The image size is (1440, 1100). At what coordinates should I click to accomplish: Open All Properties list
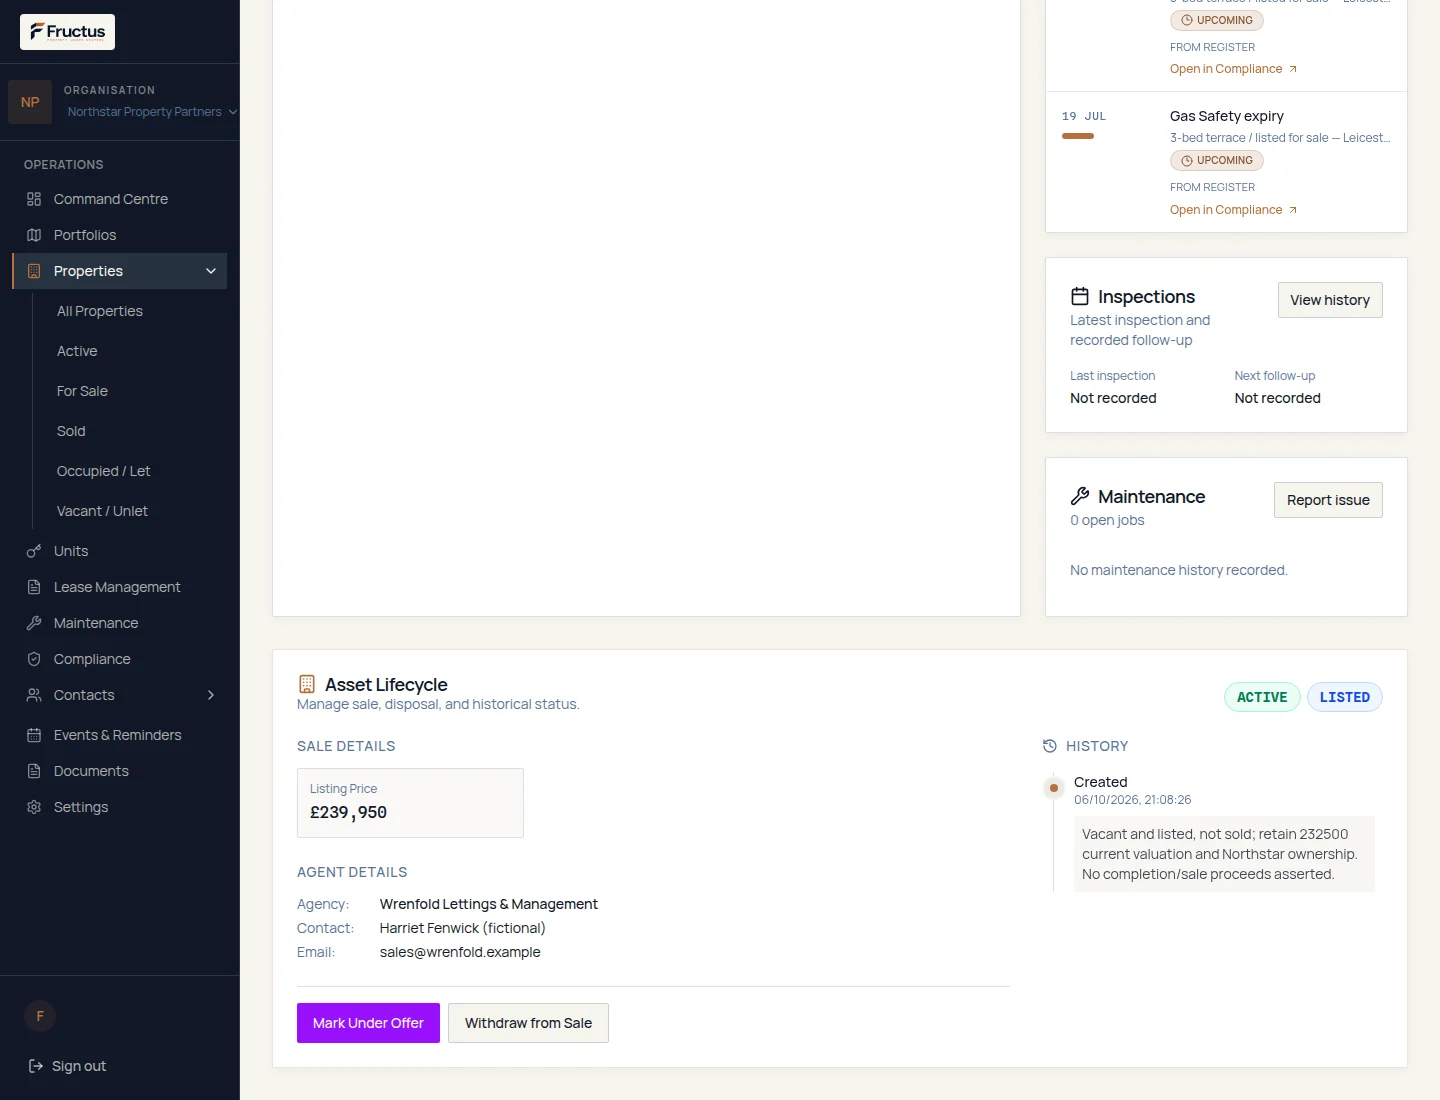tap(100, 311)
